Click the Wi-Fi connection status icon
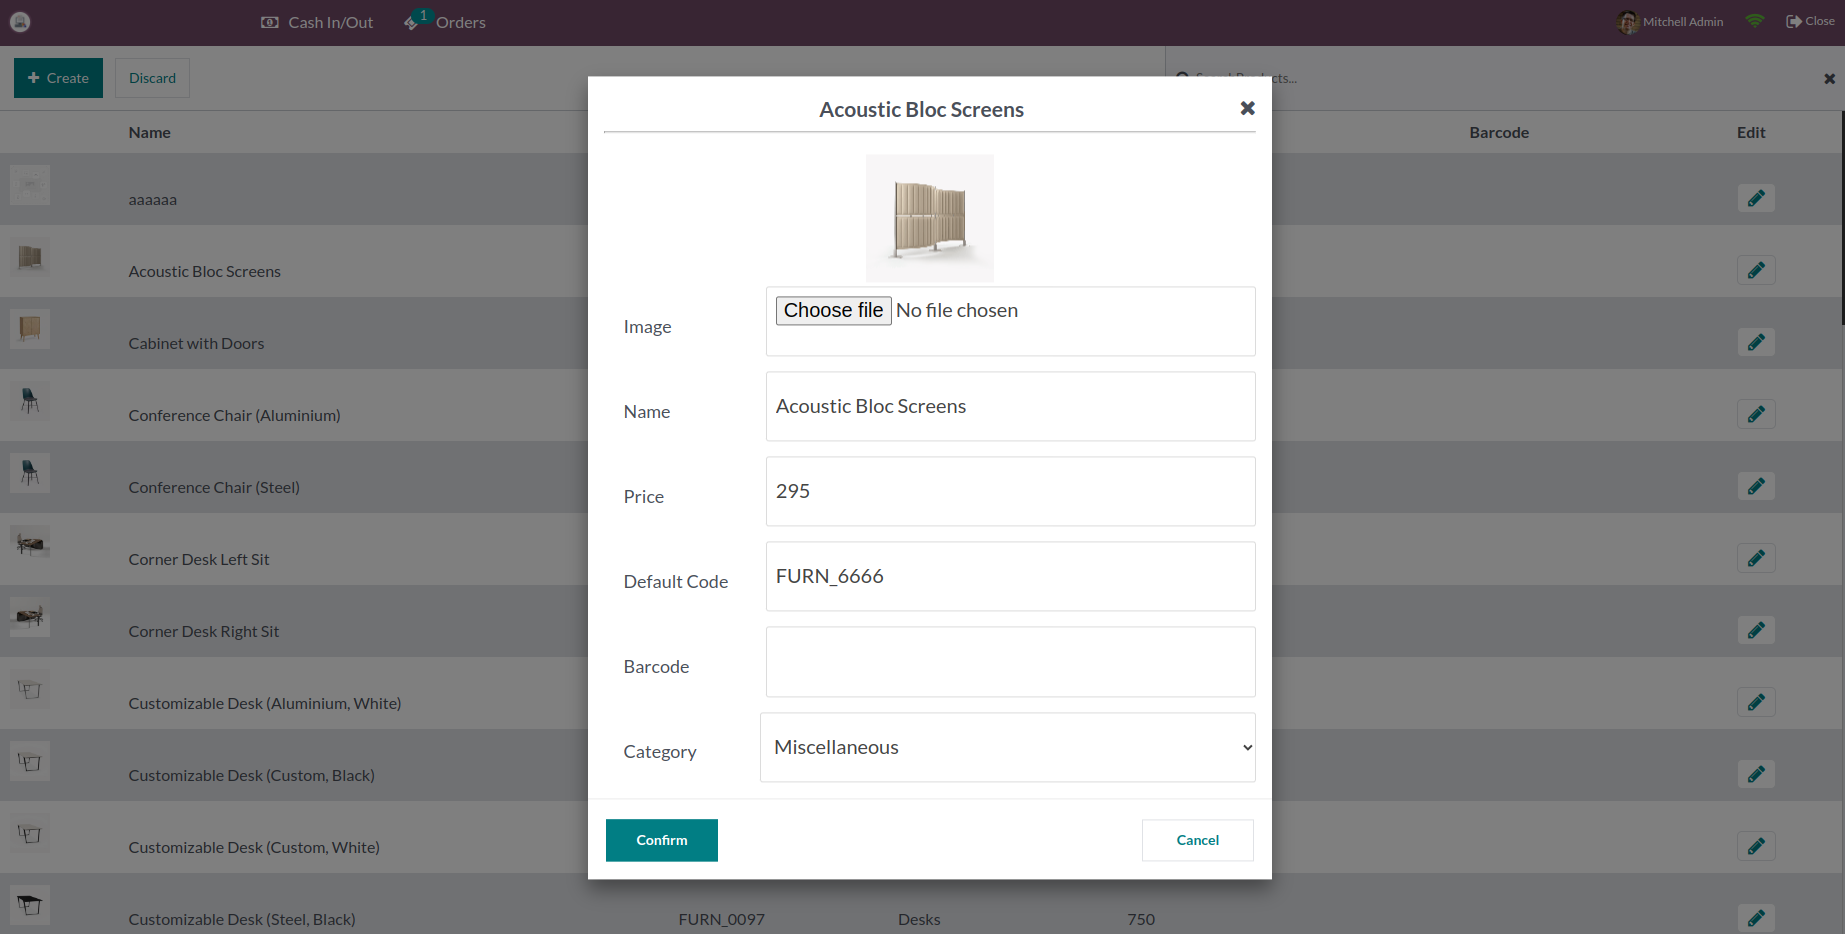Viewport: 1845px width, 934px height. 1755,21
